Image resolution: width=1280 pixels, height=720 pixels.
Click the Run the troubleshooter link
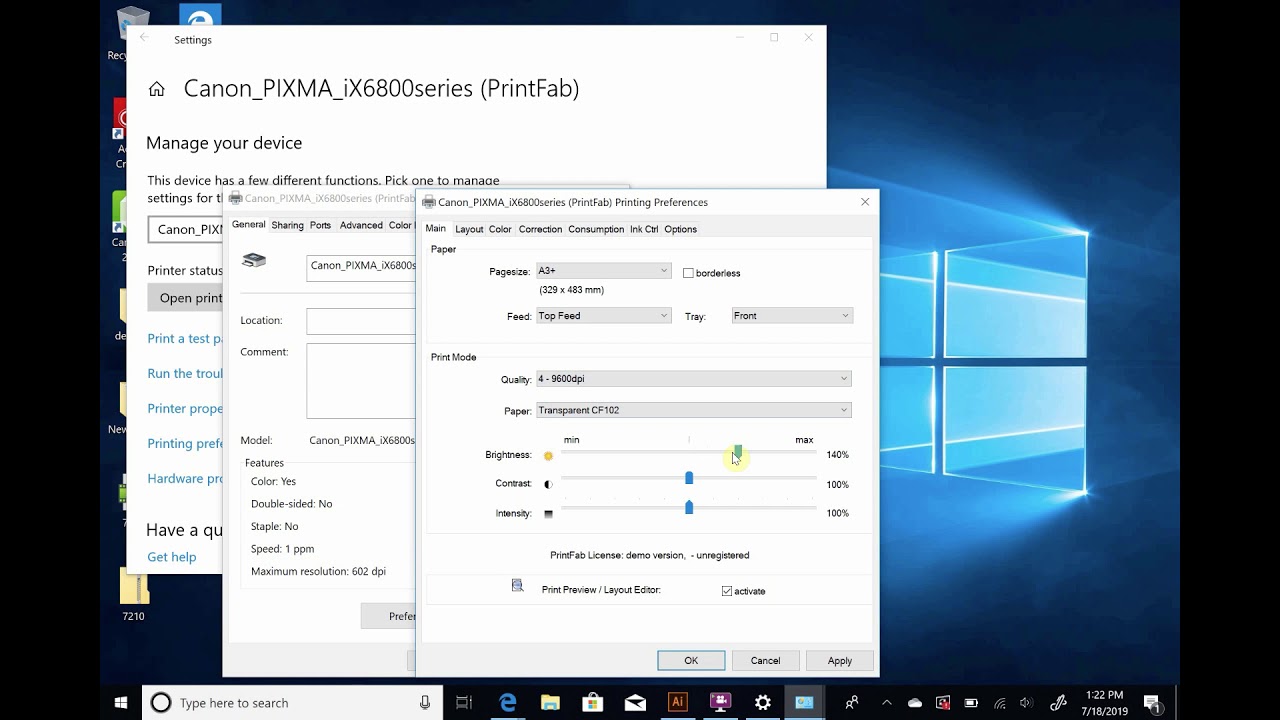pyautogui.click(x=185, y=373)
